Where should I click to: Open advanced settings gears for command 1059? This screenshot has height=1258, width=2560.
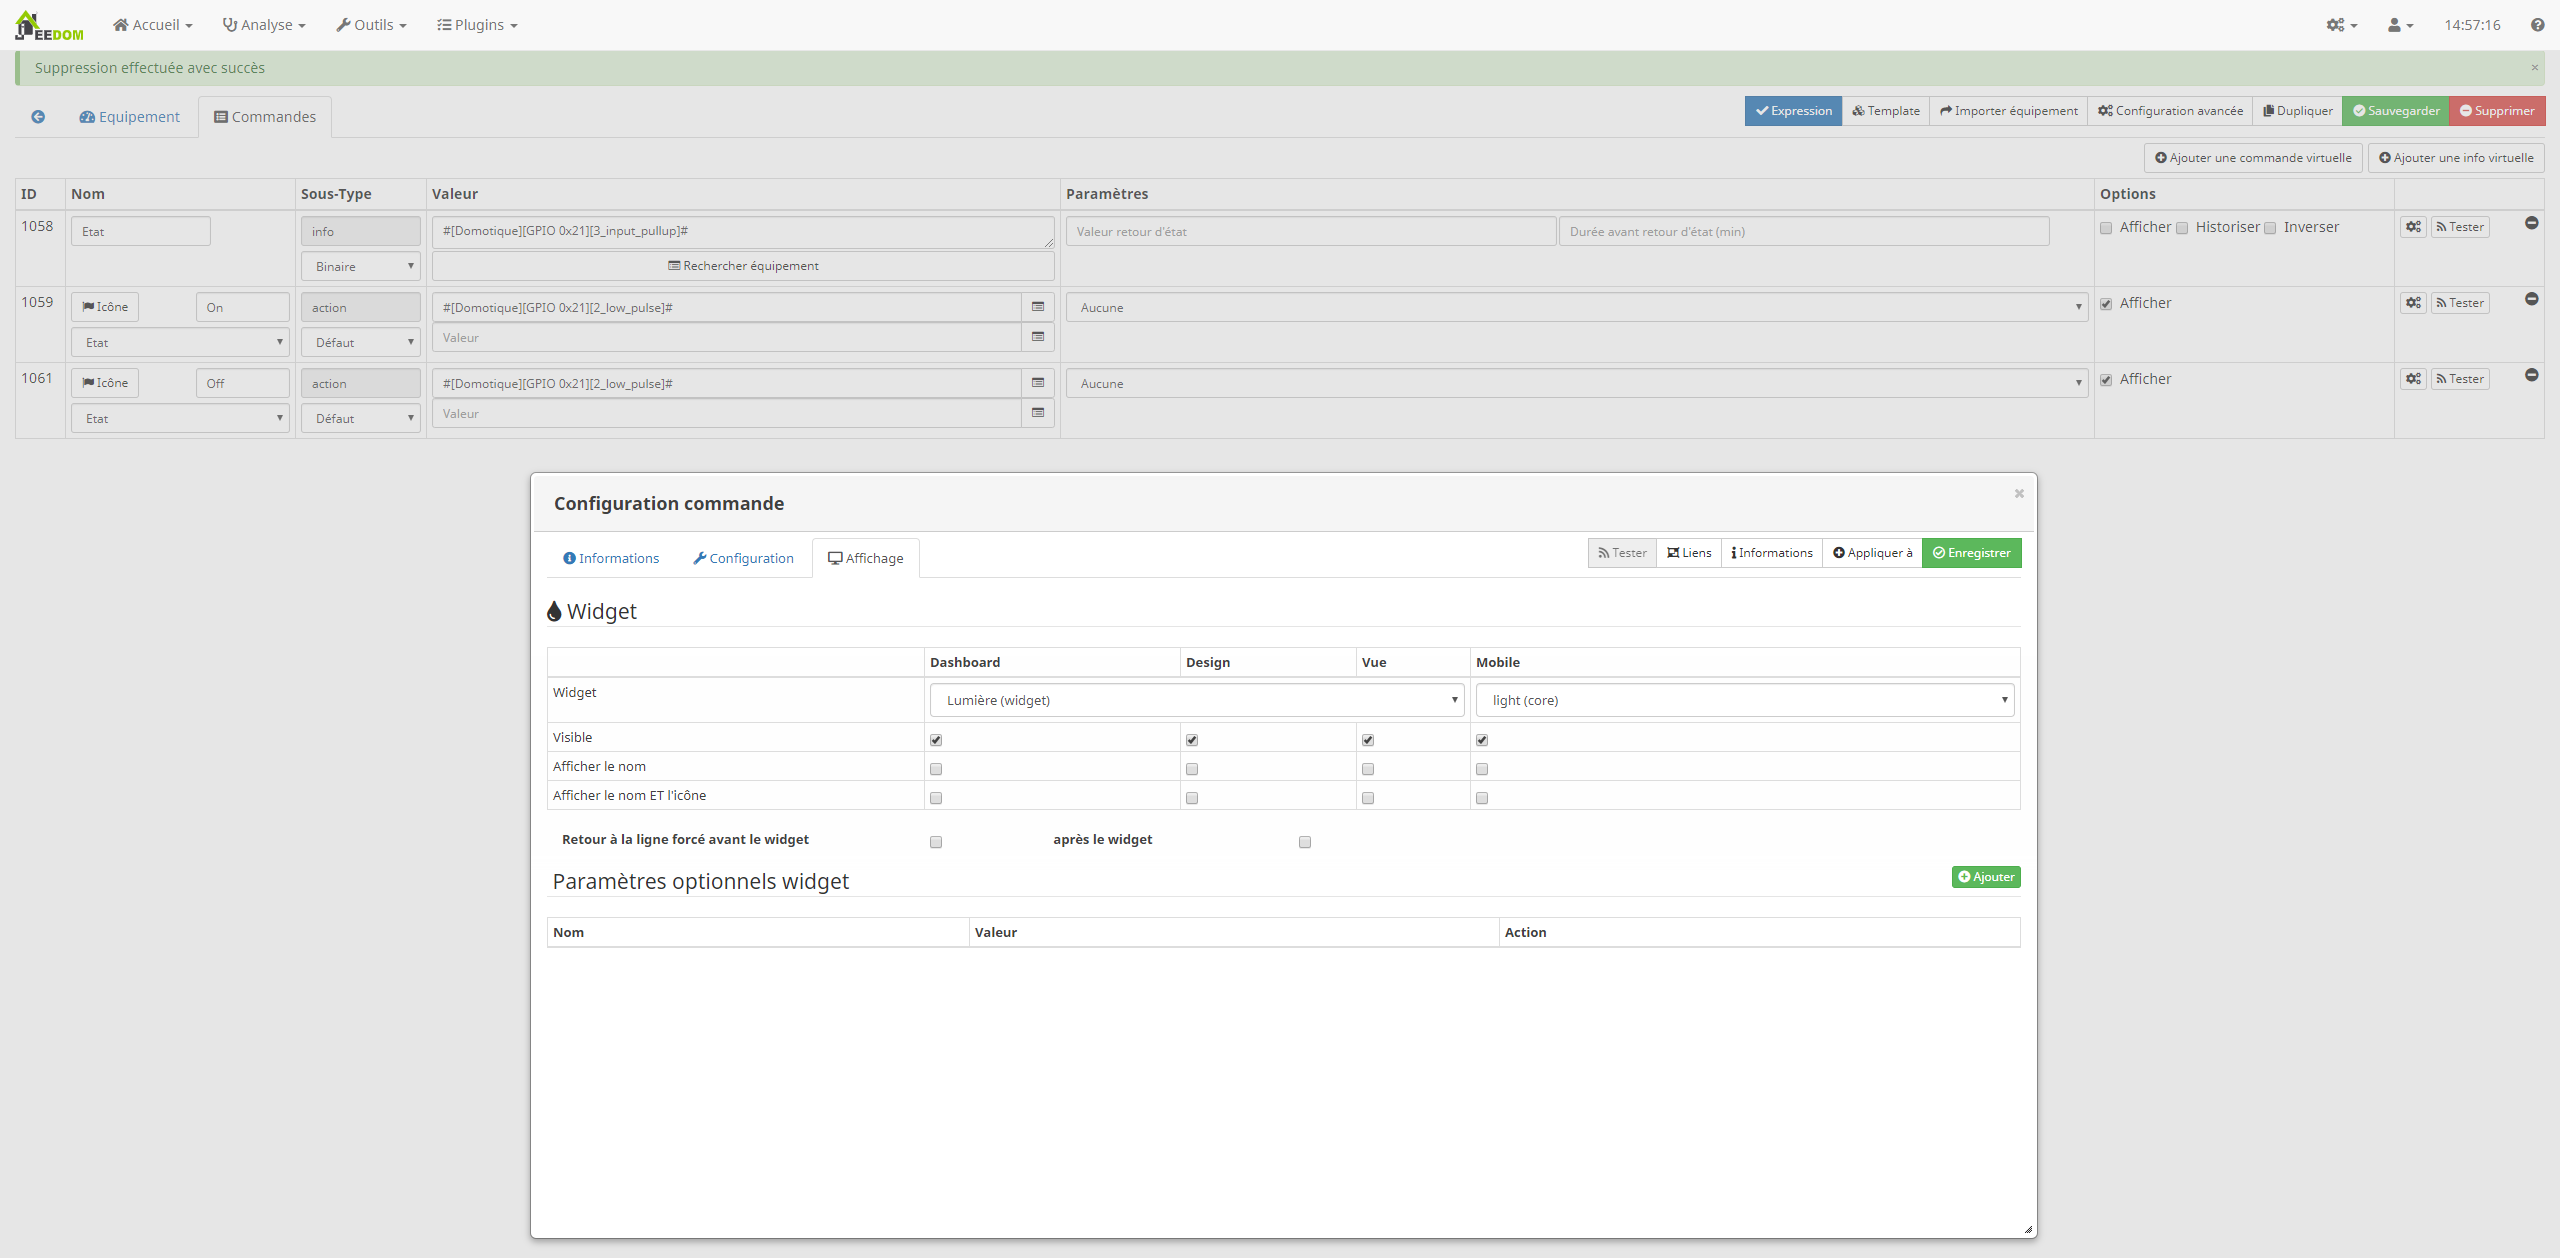click(2413, 303)
